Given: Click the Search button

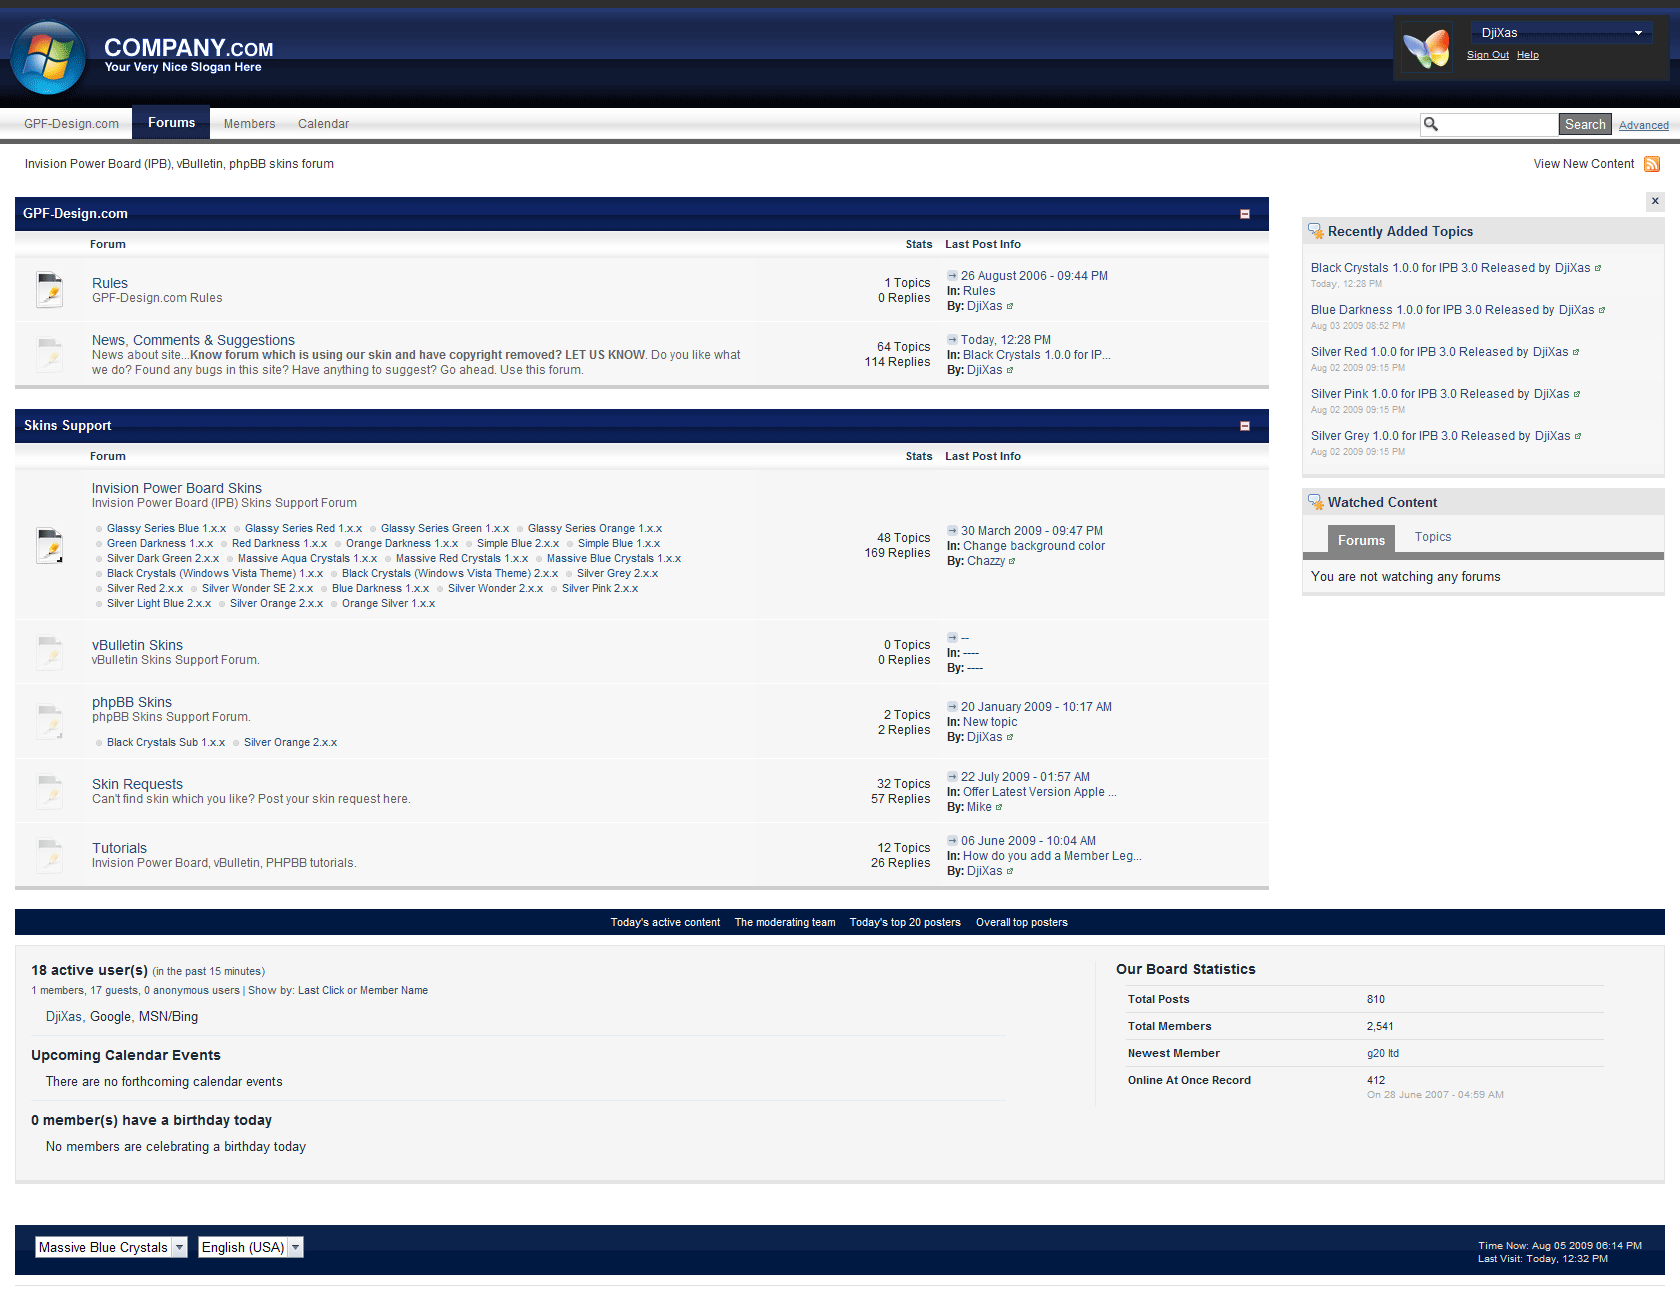Looking at the screenshot, I should click(x=1585, y=124).
